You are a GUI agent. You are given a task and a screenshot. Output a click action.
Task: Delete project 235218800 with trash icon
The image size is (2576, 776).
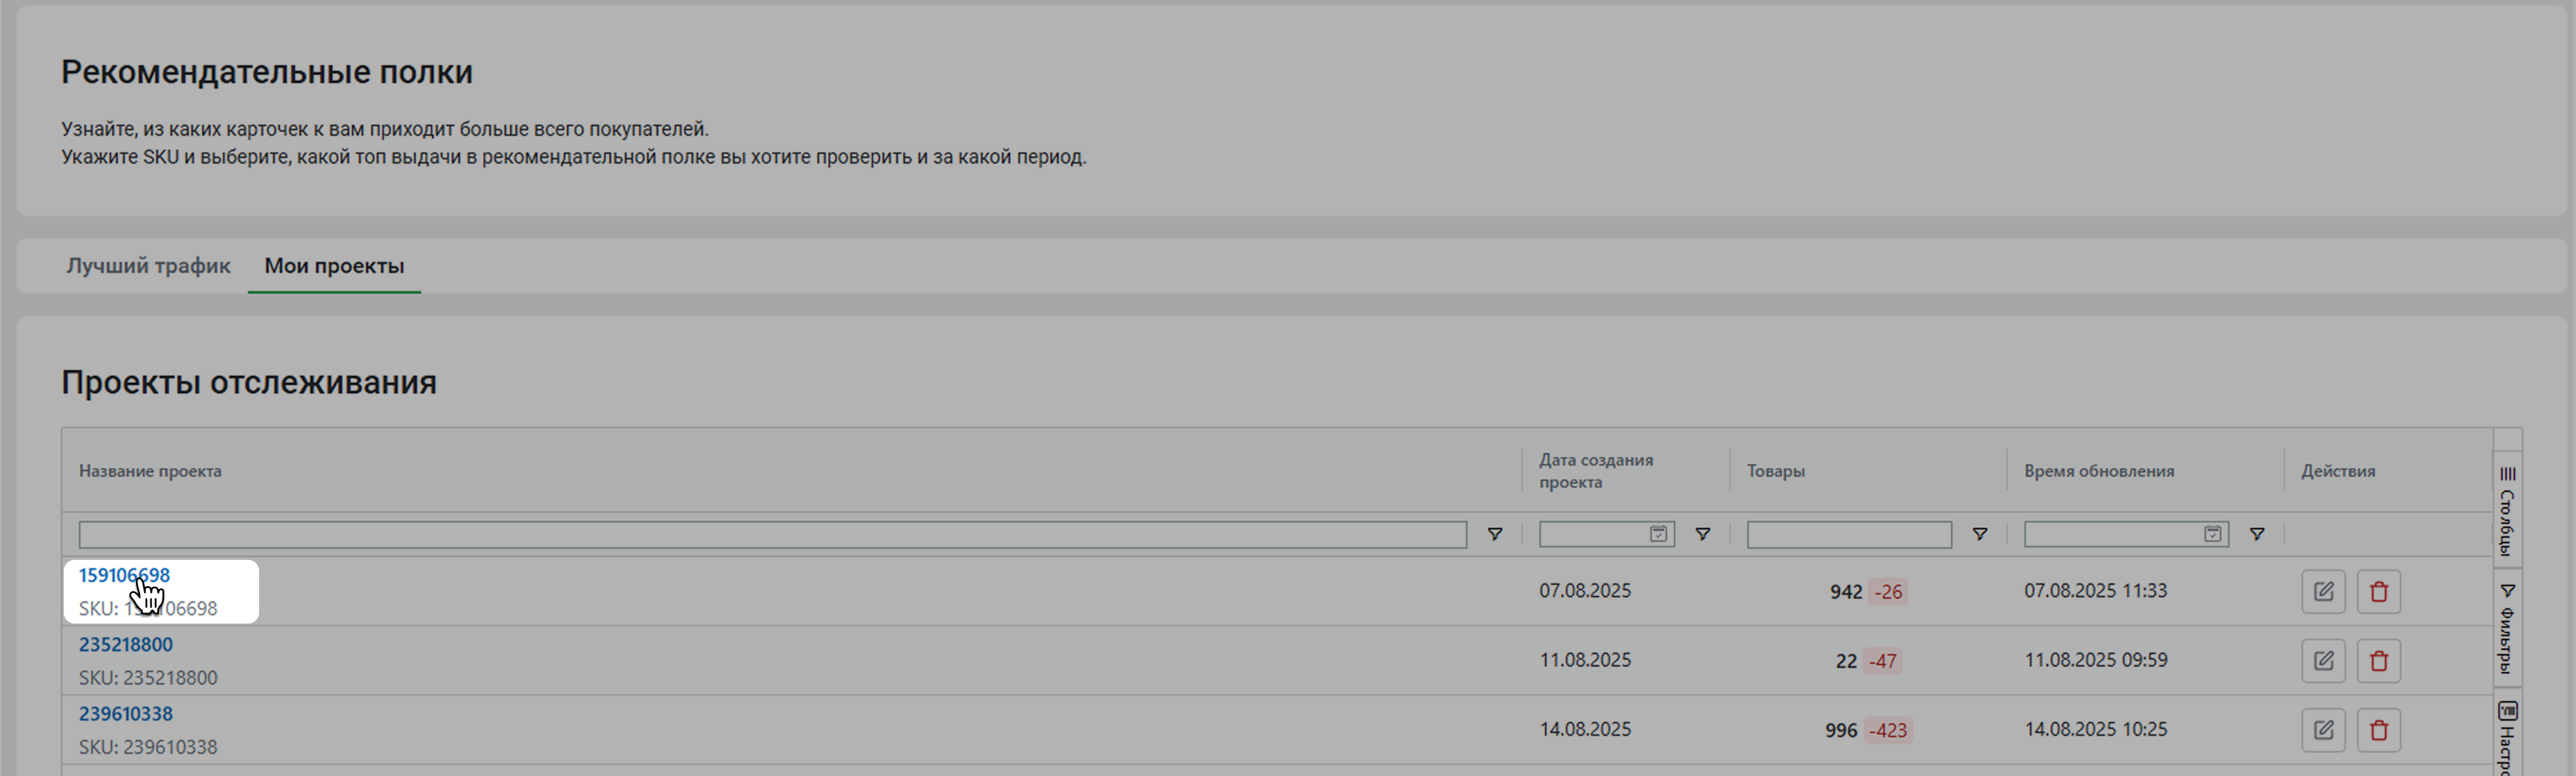[2378, 660]
